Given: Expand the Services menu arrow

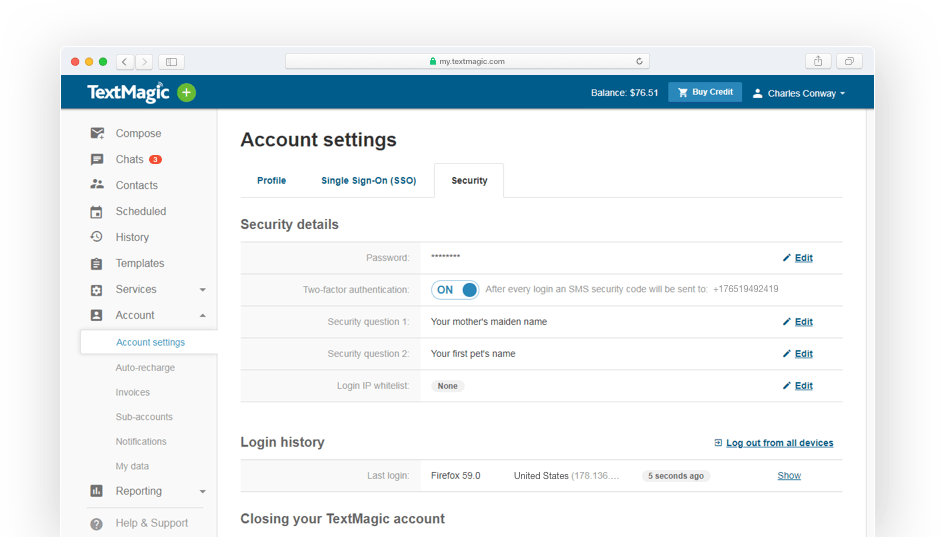Looking at the screenshot, I should click(203, 289).
